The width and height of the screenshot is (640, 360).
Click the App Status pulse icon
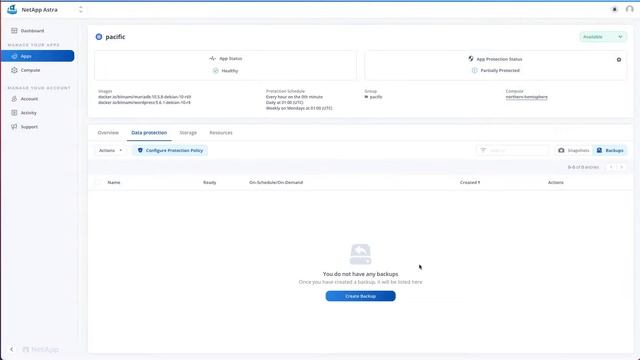click(212, 58)
